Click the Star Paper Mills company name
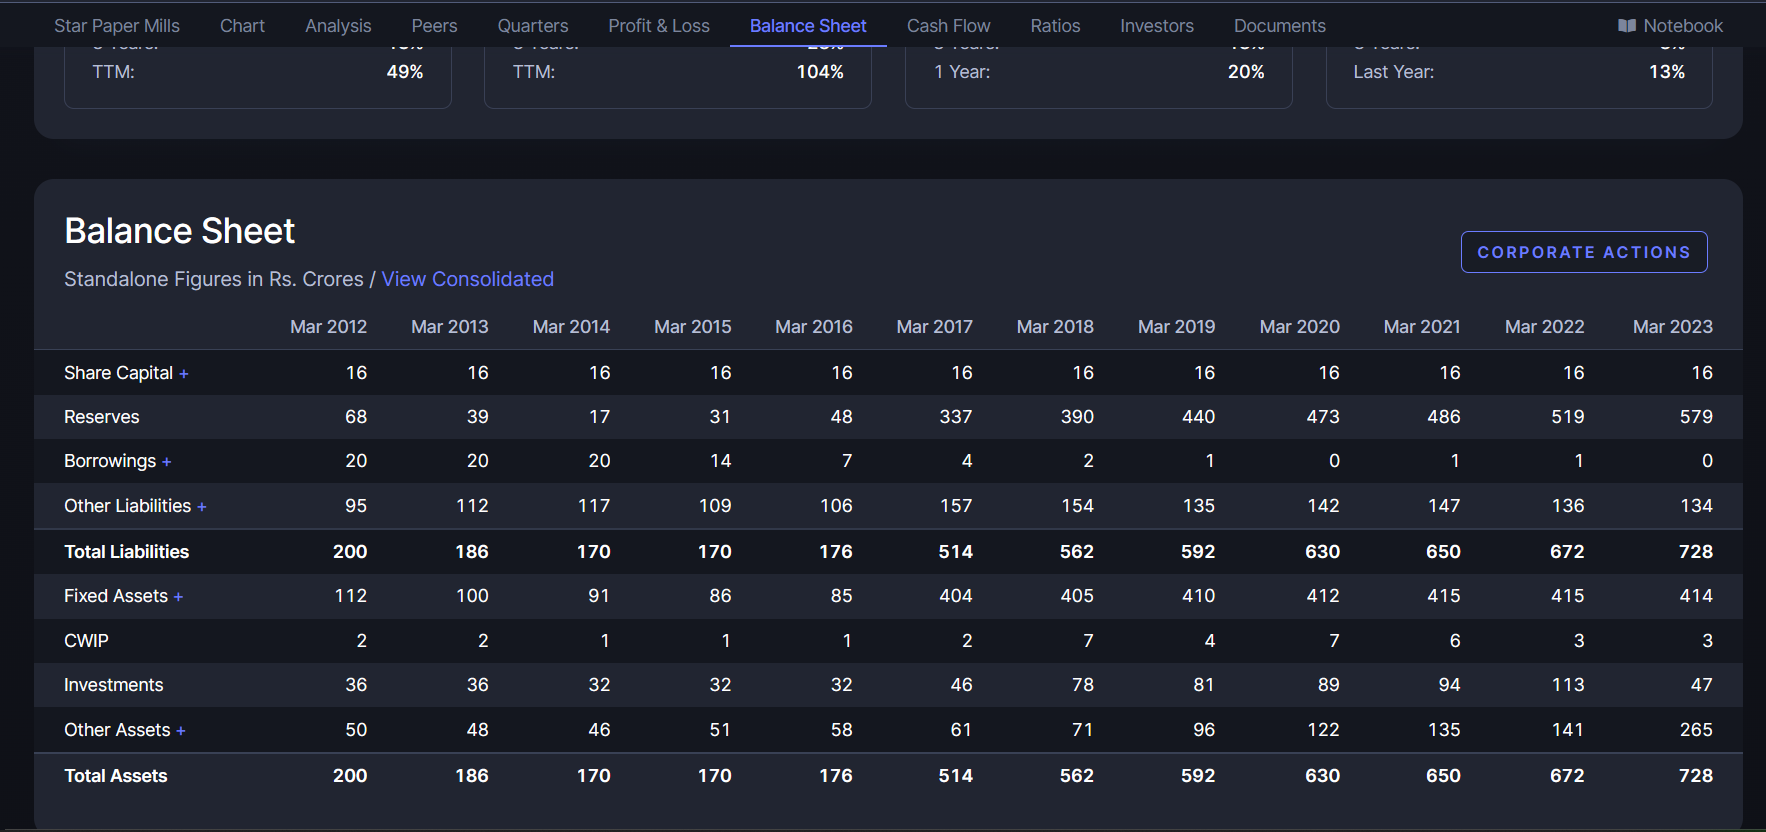Screen dimensions: 1766x832 117,26
